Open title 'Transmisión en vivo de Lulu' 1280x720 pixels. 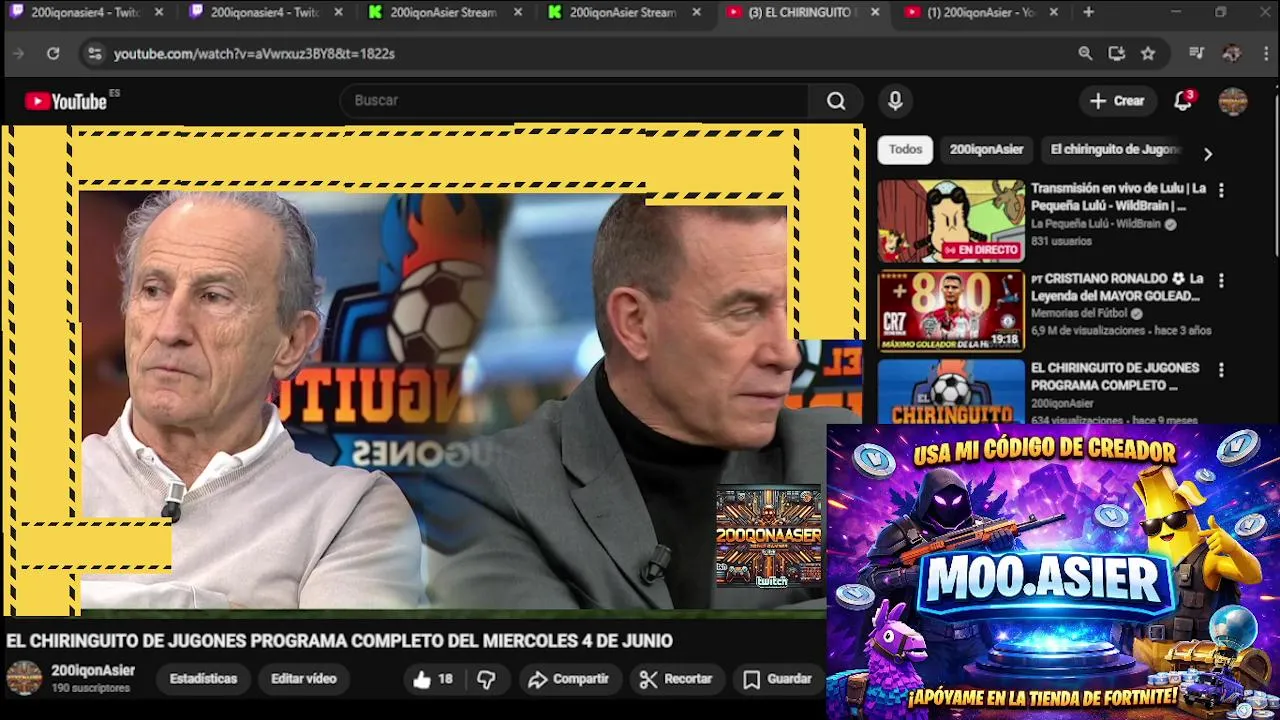[x=1118, y=197]
